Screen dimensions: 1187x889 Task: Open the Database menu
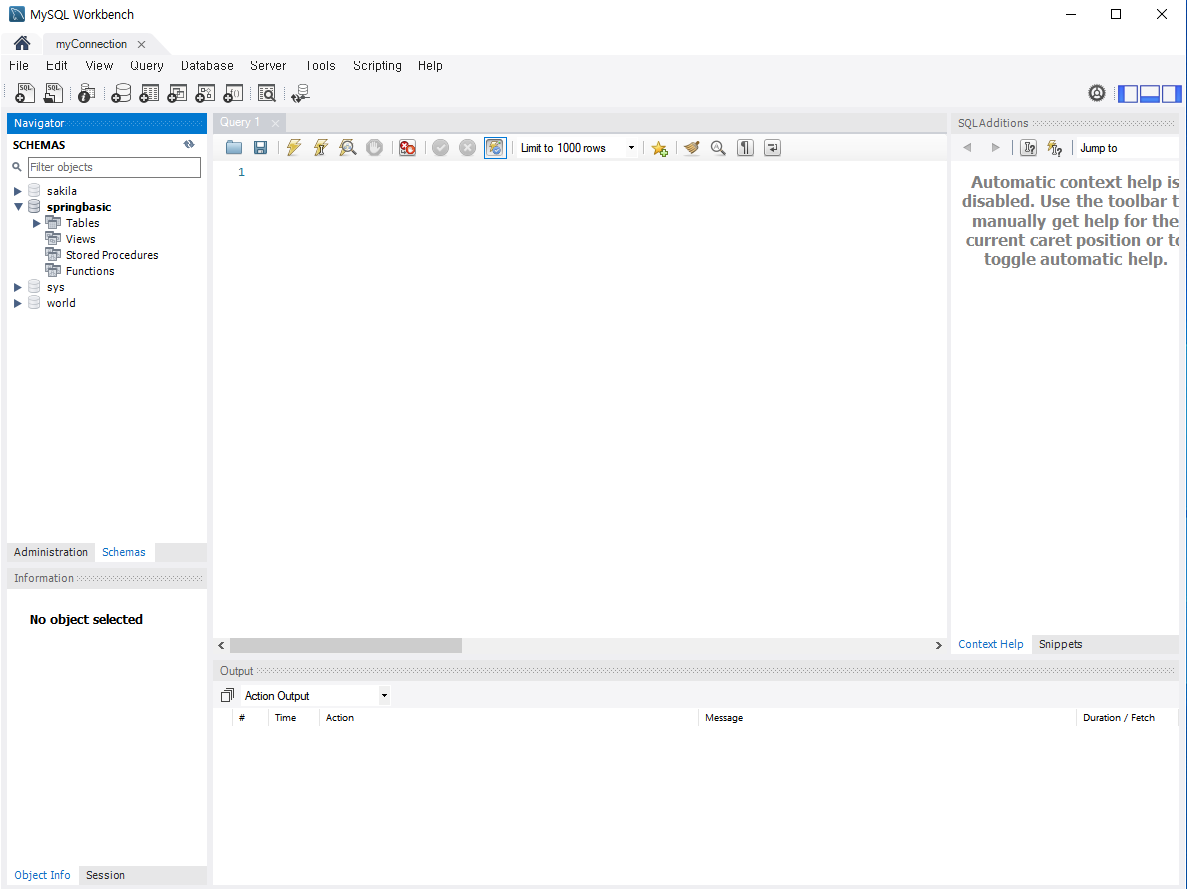207,66
